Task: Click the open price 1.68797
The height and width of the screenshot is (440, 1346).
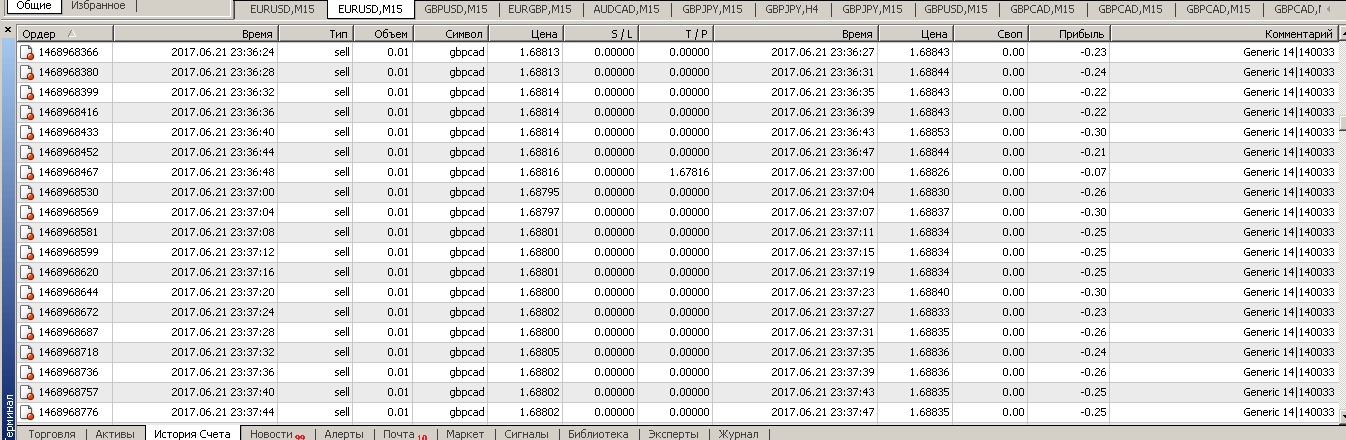Action: 539,212
